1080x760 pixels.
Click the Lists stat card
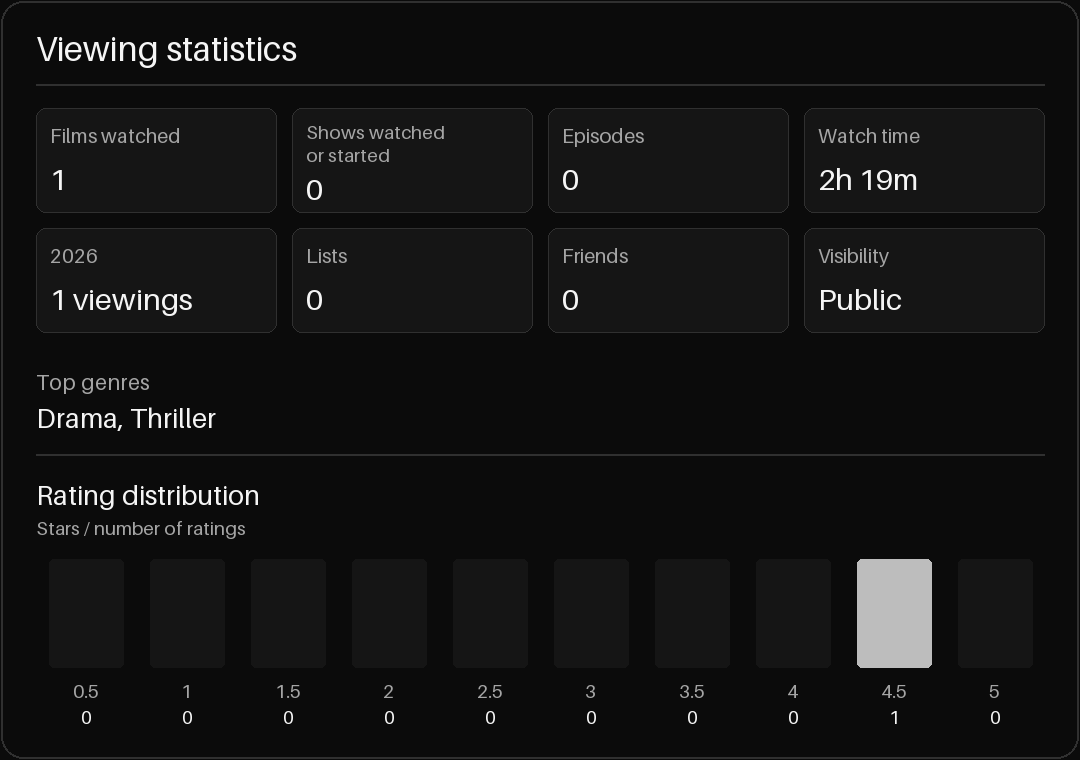pyautogui.click(x=412, y=280)
